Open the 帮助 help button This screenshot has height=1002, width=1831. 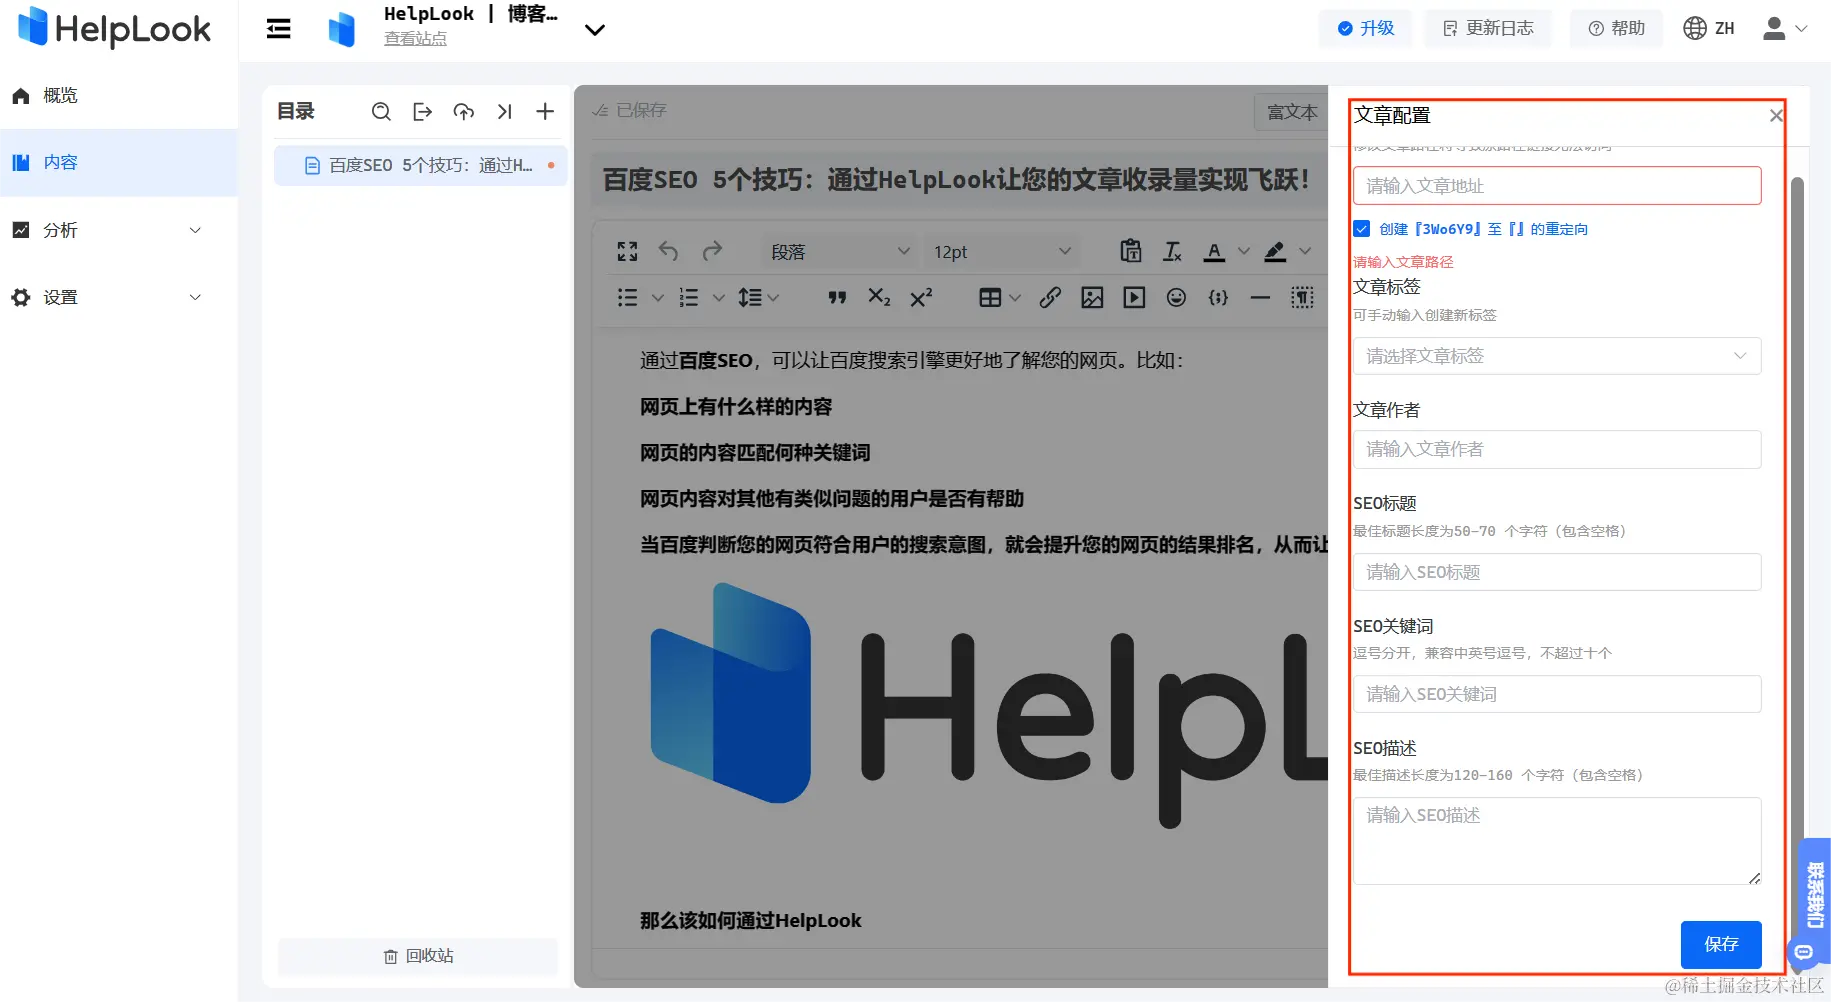point(1616,28)
